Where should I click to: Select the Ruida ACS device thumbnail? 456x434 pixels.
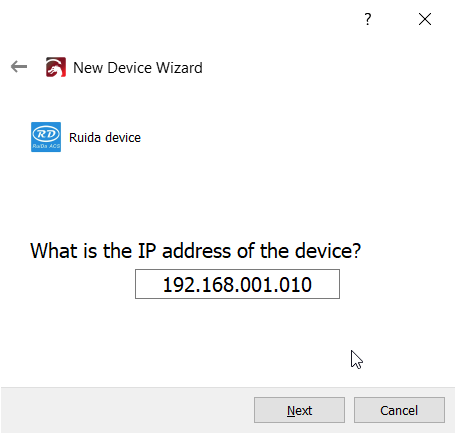(46, 137)
